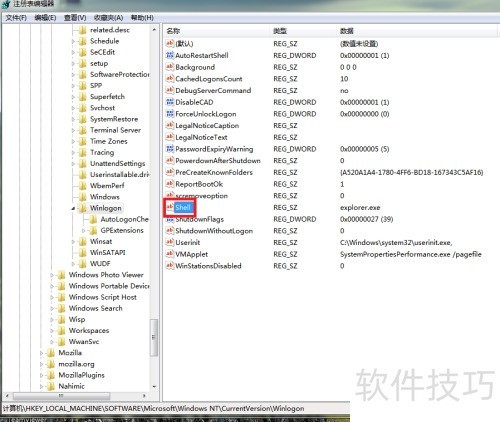Click the LegalNoticeCaption value icon
The height and width of the screenshot is (422, 500).
[170, 125]
